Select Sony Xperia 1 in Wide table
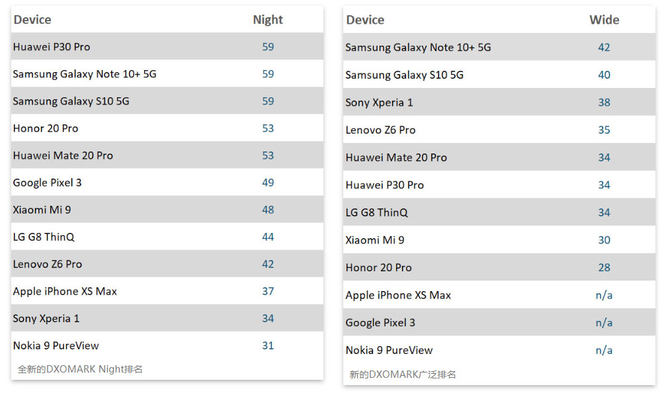Viewport: 670px width, 395px height. point(379,103)
